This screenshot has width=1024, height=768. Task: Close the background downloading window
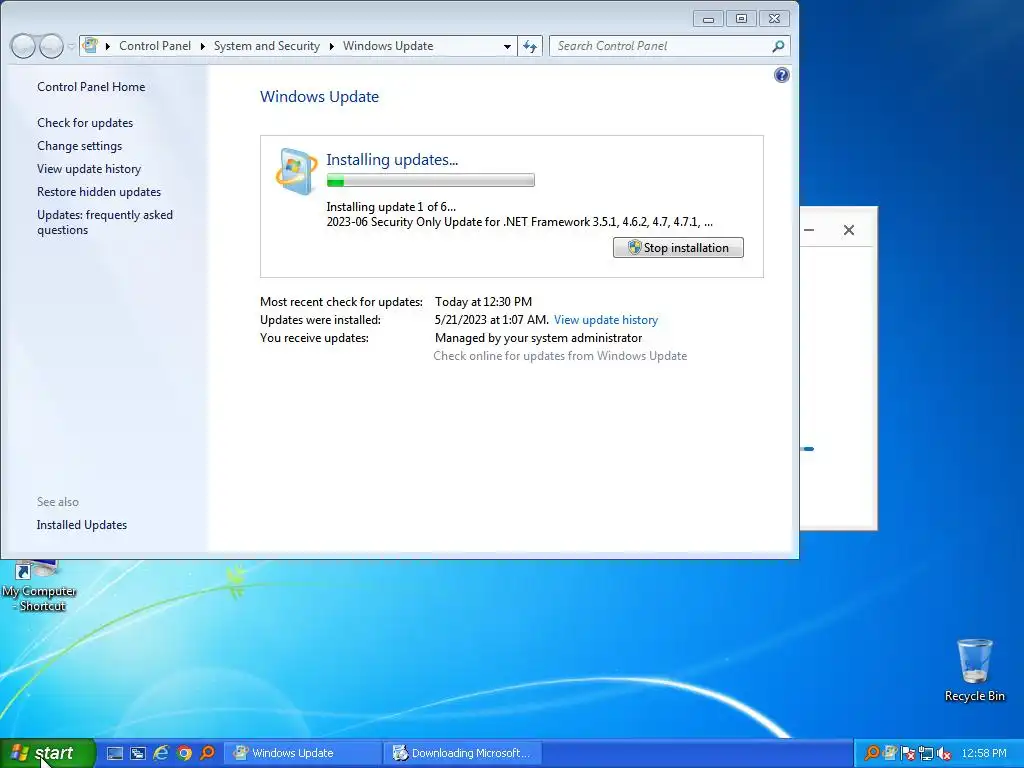(x=848, y=230)
